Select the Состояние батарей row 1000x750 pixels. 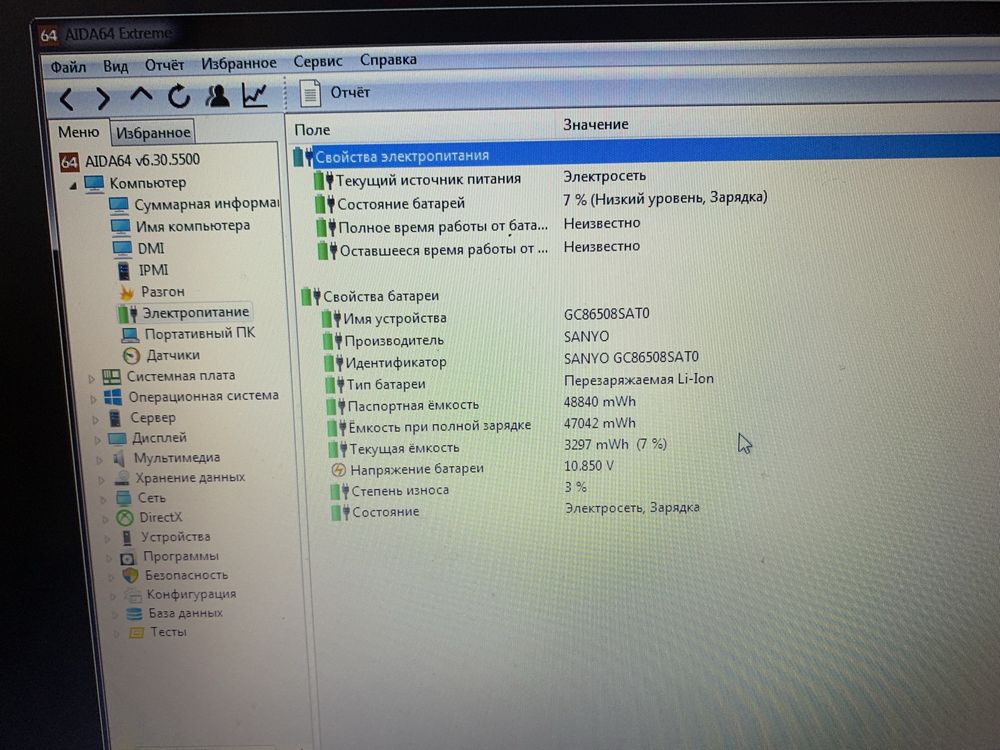[x=401, y=204]
